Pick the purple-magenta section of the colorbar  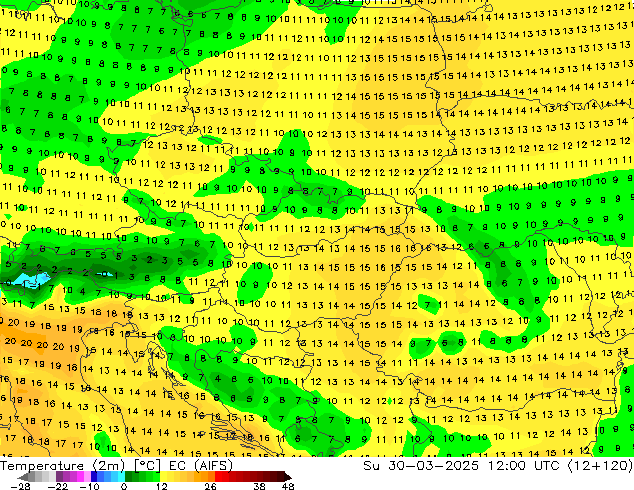[x=73, y=477]
